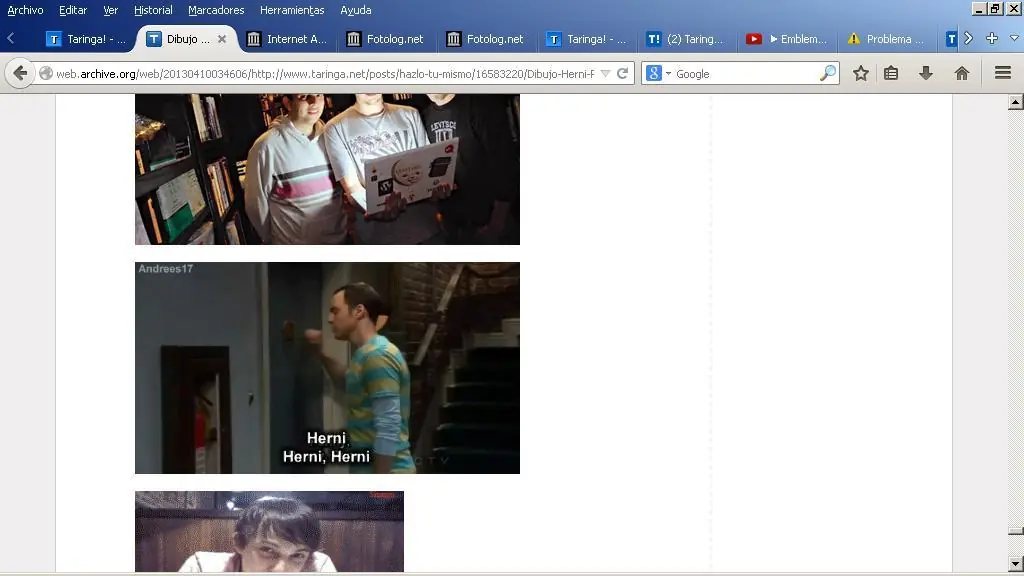Open the Ver menu
This screenshot has width=1024, height=576.
click(x=110, y=10)
